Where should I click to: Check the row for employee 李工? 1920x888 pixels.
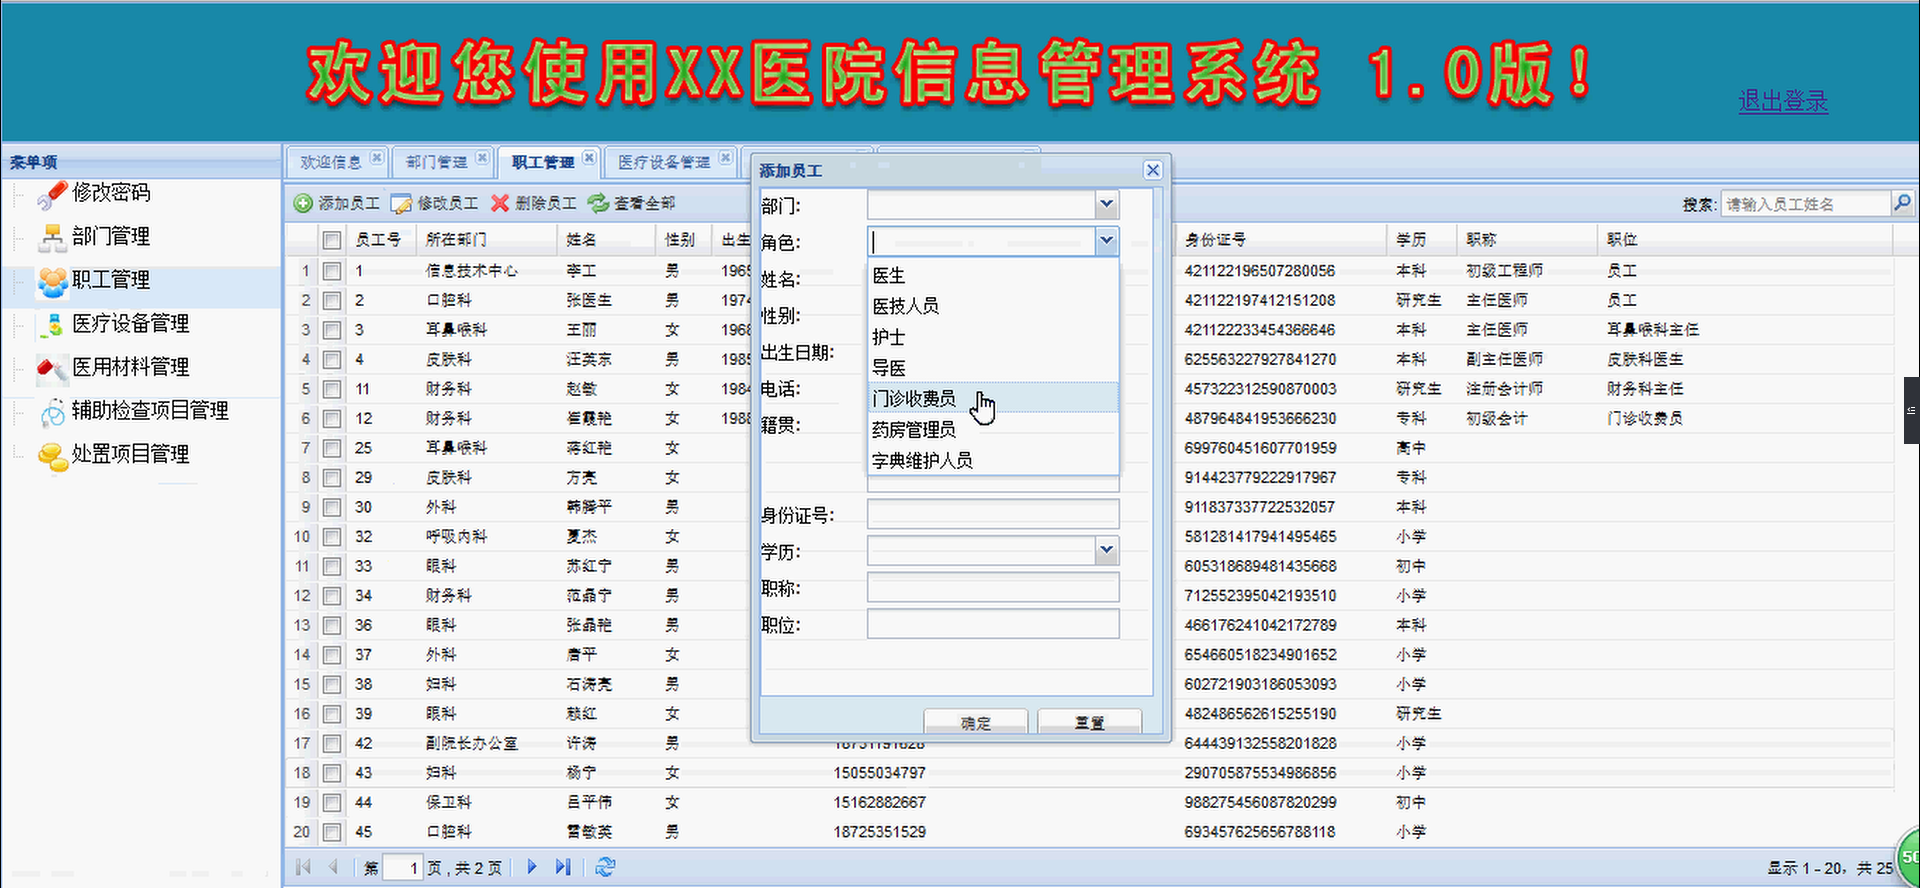332,271
